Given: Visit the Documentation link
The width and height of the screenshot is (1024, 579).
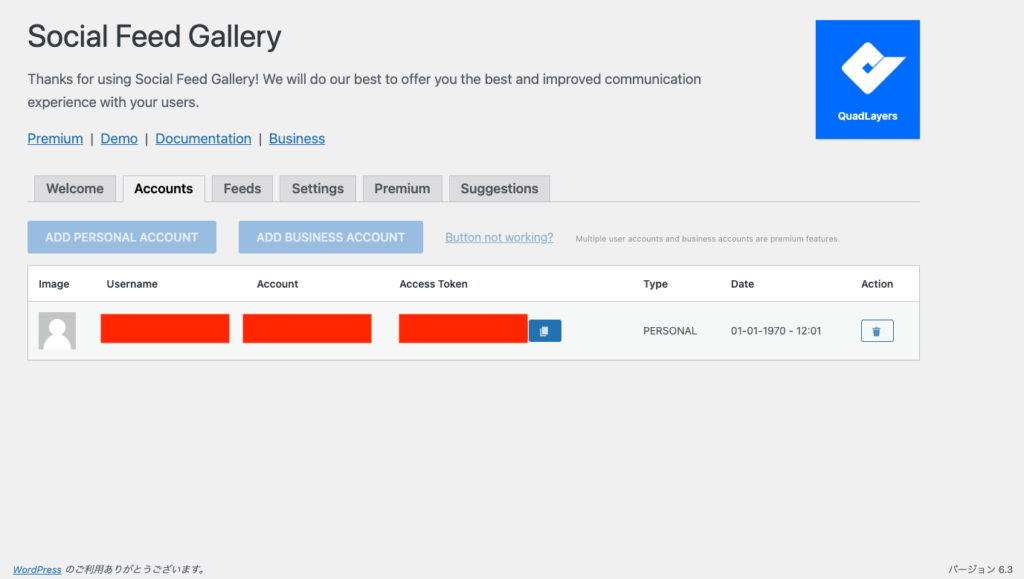Looking at the screenshot, I should click(x=203, y=139).
